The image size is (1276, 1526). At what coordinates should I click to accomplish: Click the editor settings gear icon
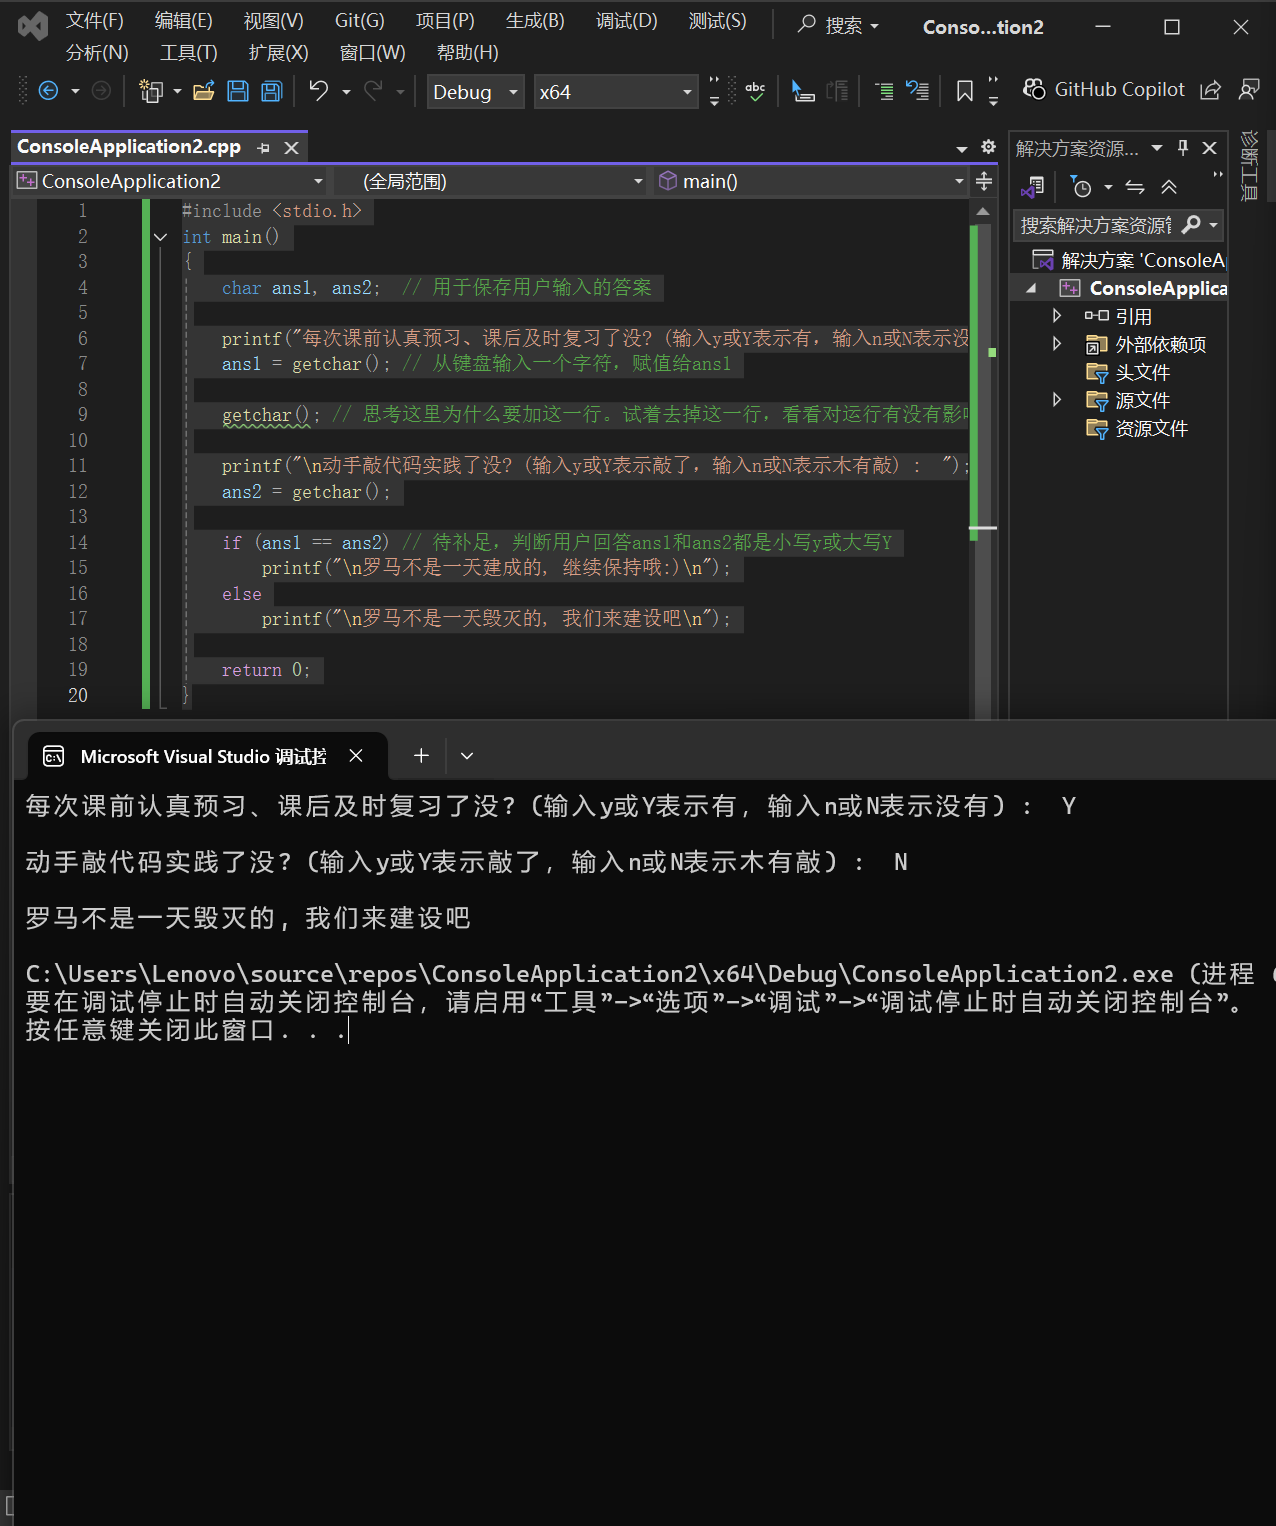[988, 146]
